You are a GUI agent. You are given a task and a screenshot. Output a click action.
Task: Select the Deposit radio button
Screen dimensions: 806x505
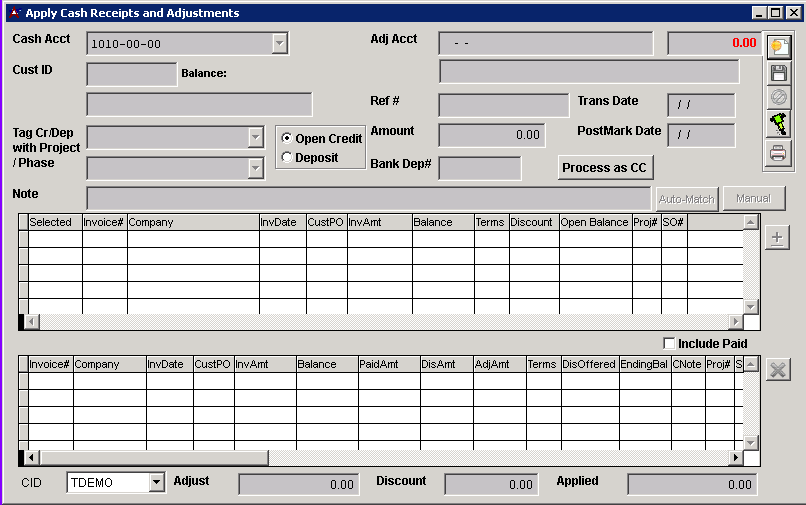(x=288, y=157)
